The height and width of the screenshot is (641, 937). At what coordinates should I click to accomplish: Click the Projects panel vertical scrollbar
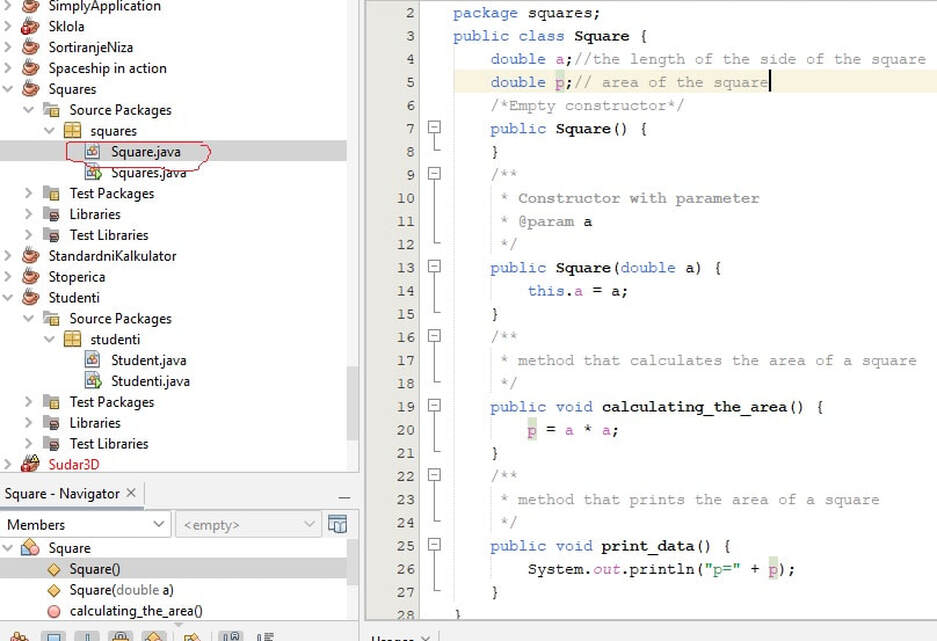coord(353,403)
